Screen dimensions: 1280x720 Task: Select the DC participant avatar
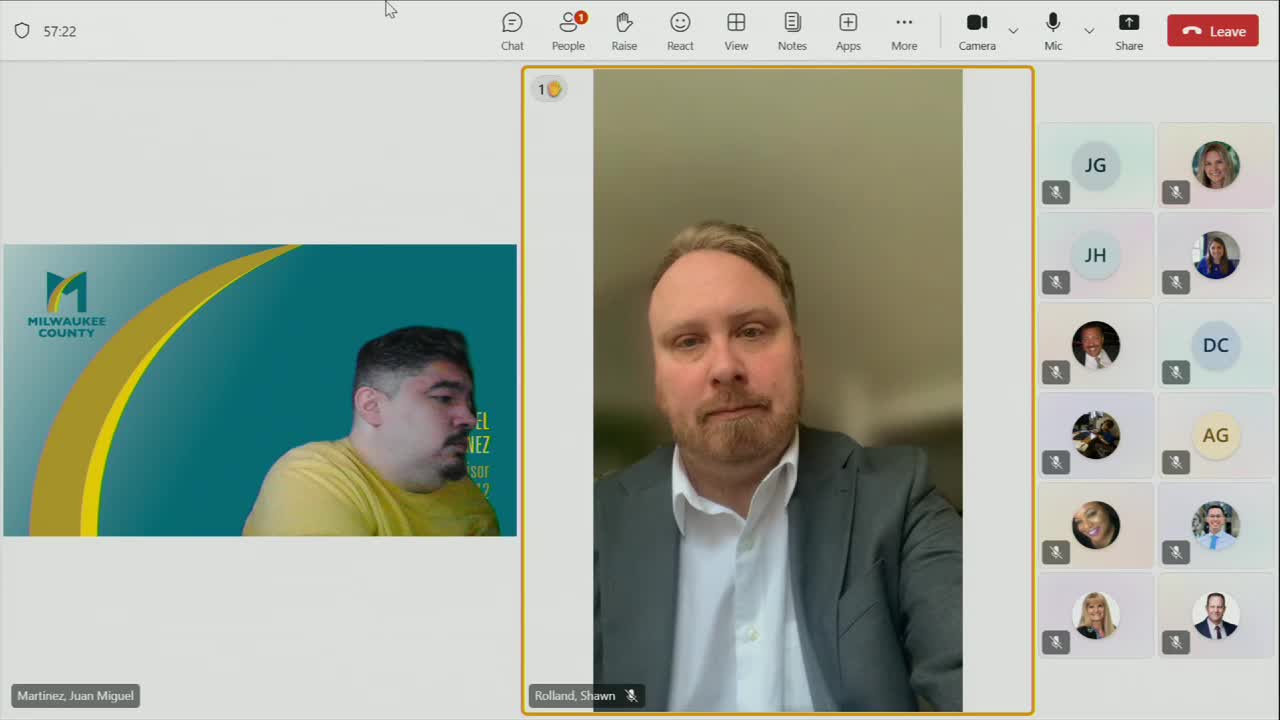point(1216,345)
